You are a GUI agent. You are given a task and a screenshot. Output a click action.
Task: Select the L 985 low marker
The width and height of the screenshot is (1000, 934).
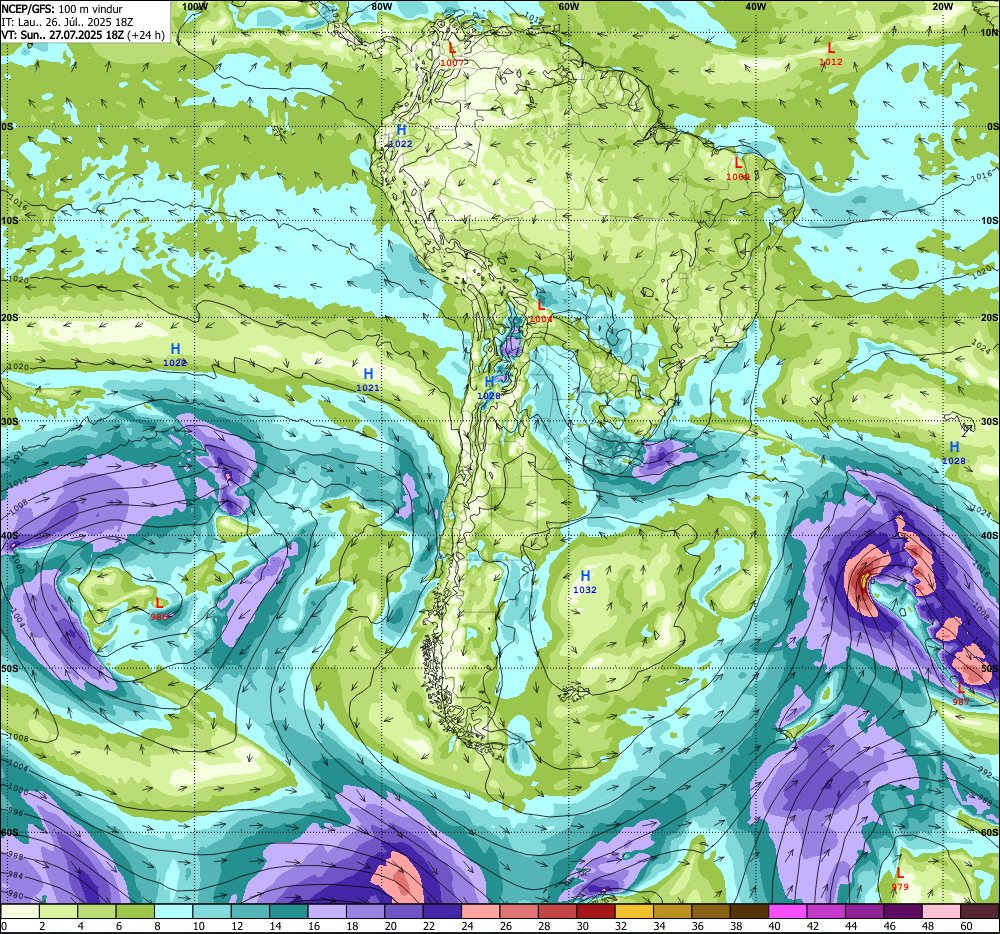pyautogui.click(x=159, y=609)
